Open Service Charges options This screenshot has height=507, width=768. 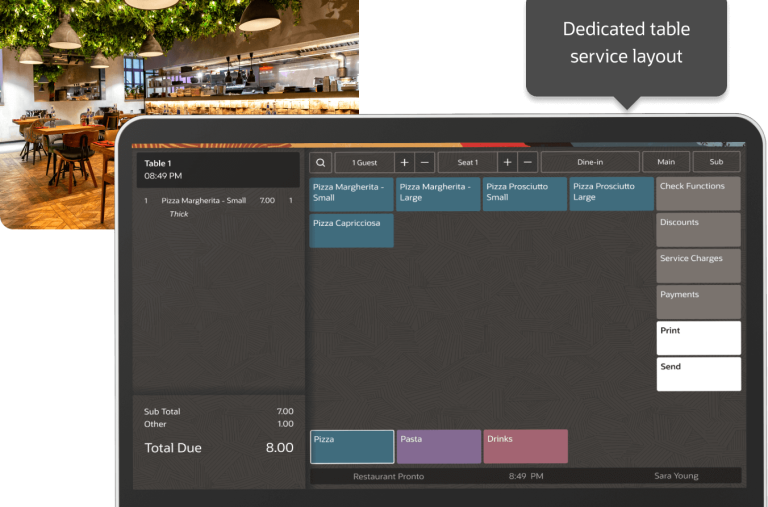pos(698,266)
